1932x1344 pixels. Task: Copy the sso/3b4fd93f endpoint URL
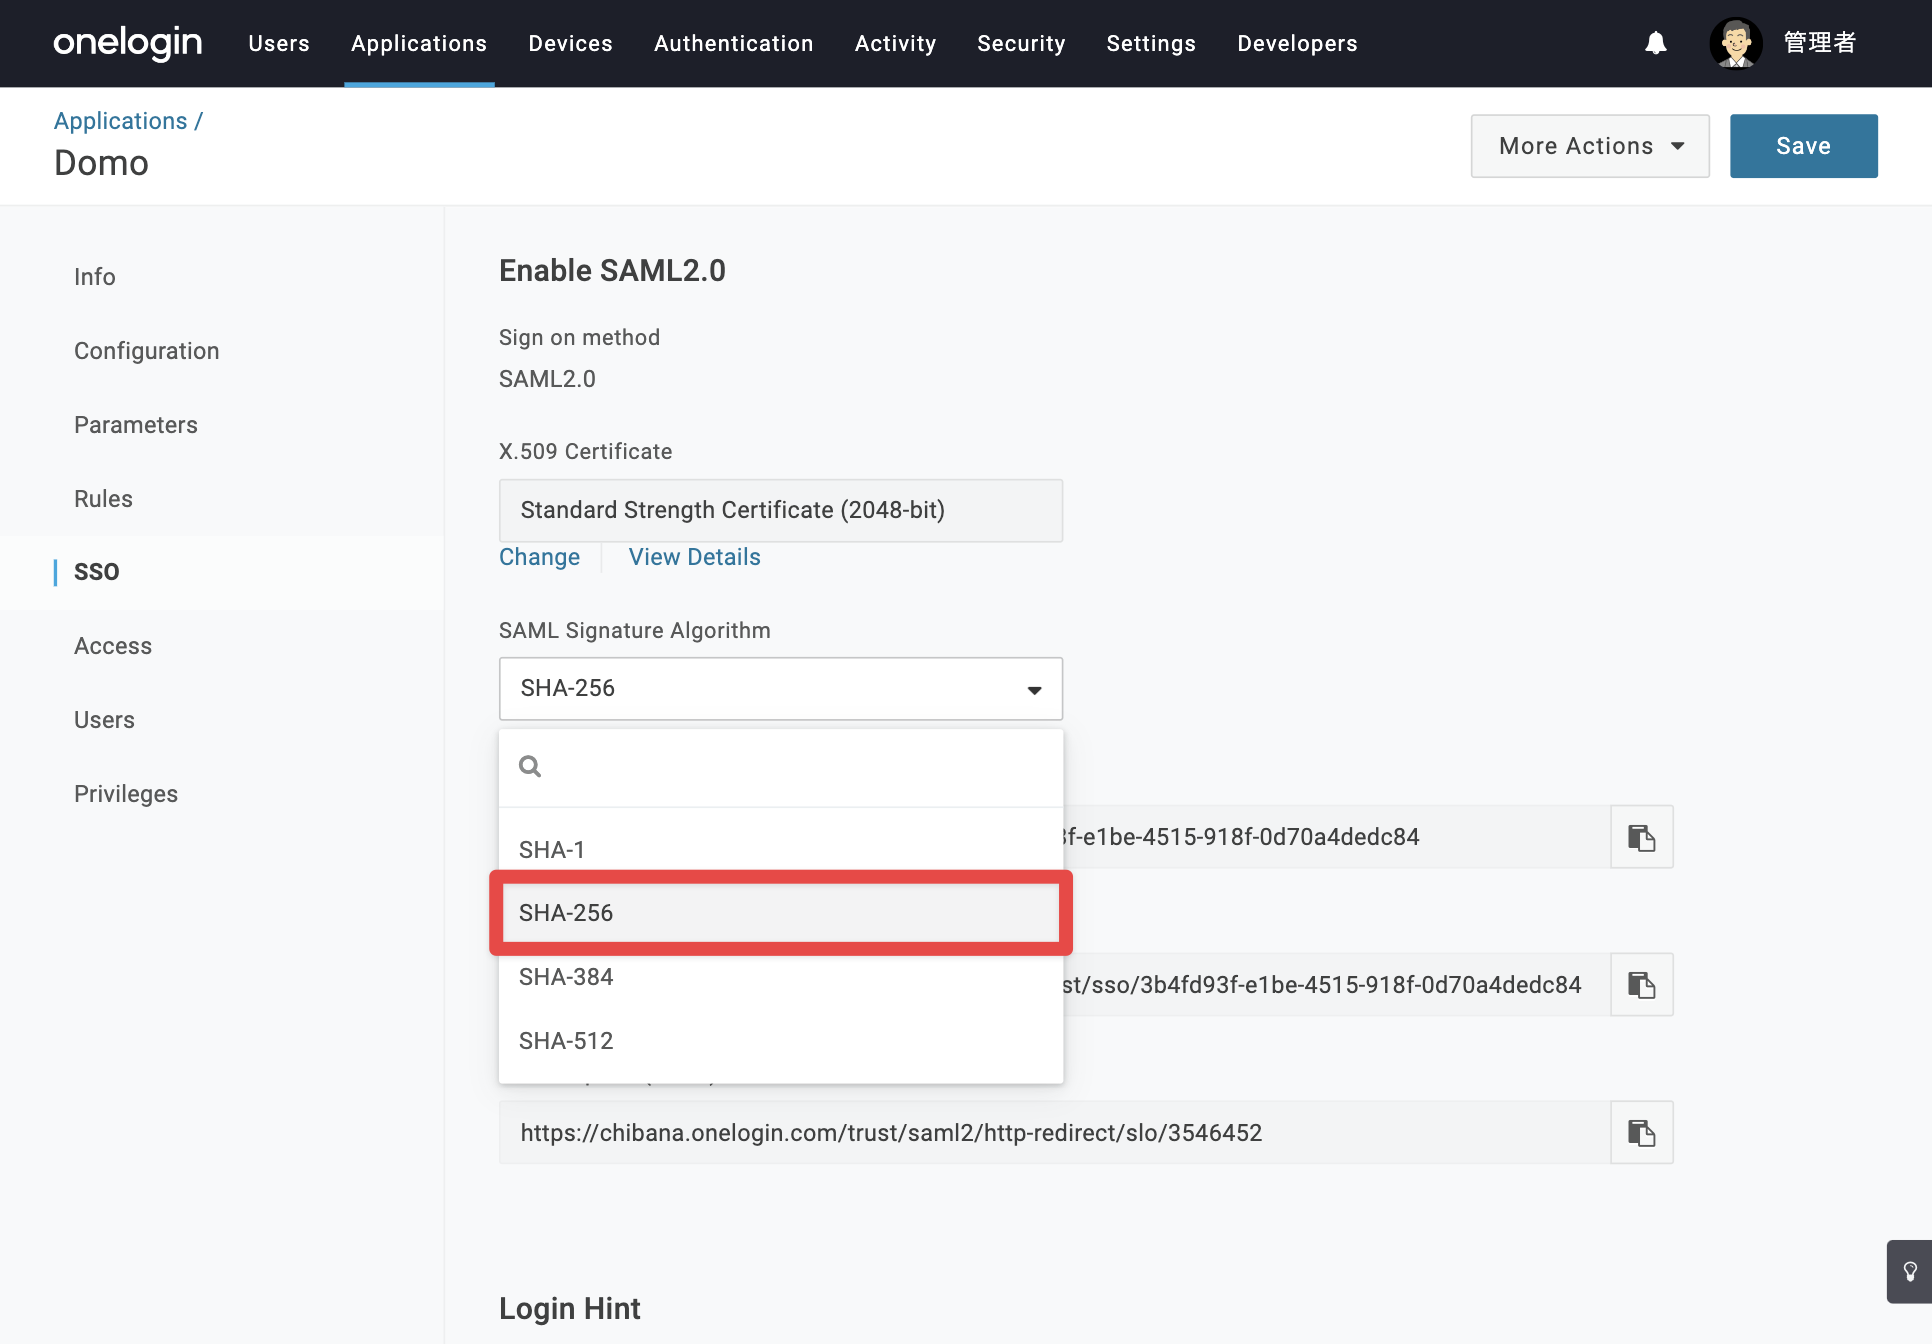(1642, 985)
